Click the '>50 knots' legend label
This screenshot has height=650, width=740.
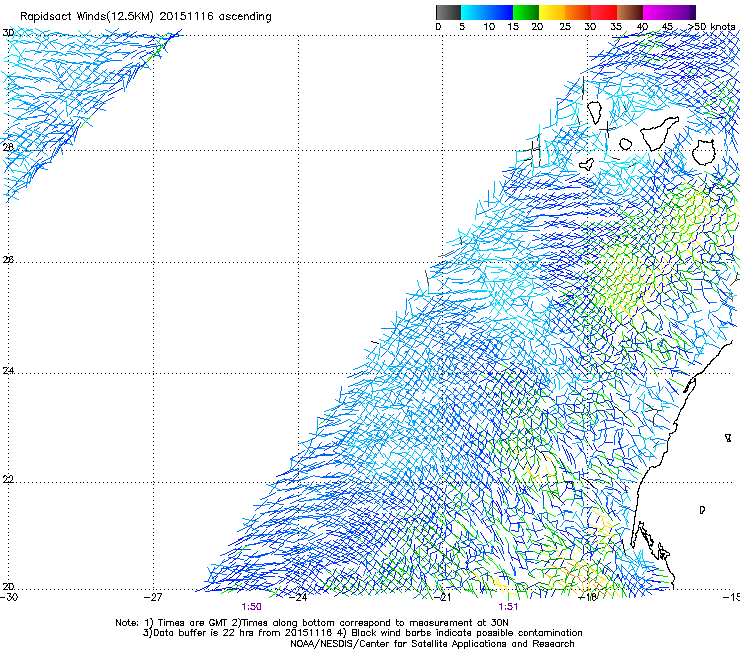click(x=712, y=26)
